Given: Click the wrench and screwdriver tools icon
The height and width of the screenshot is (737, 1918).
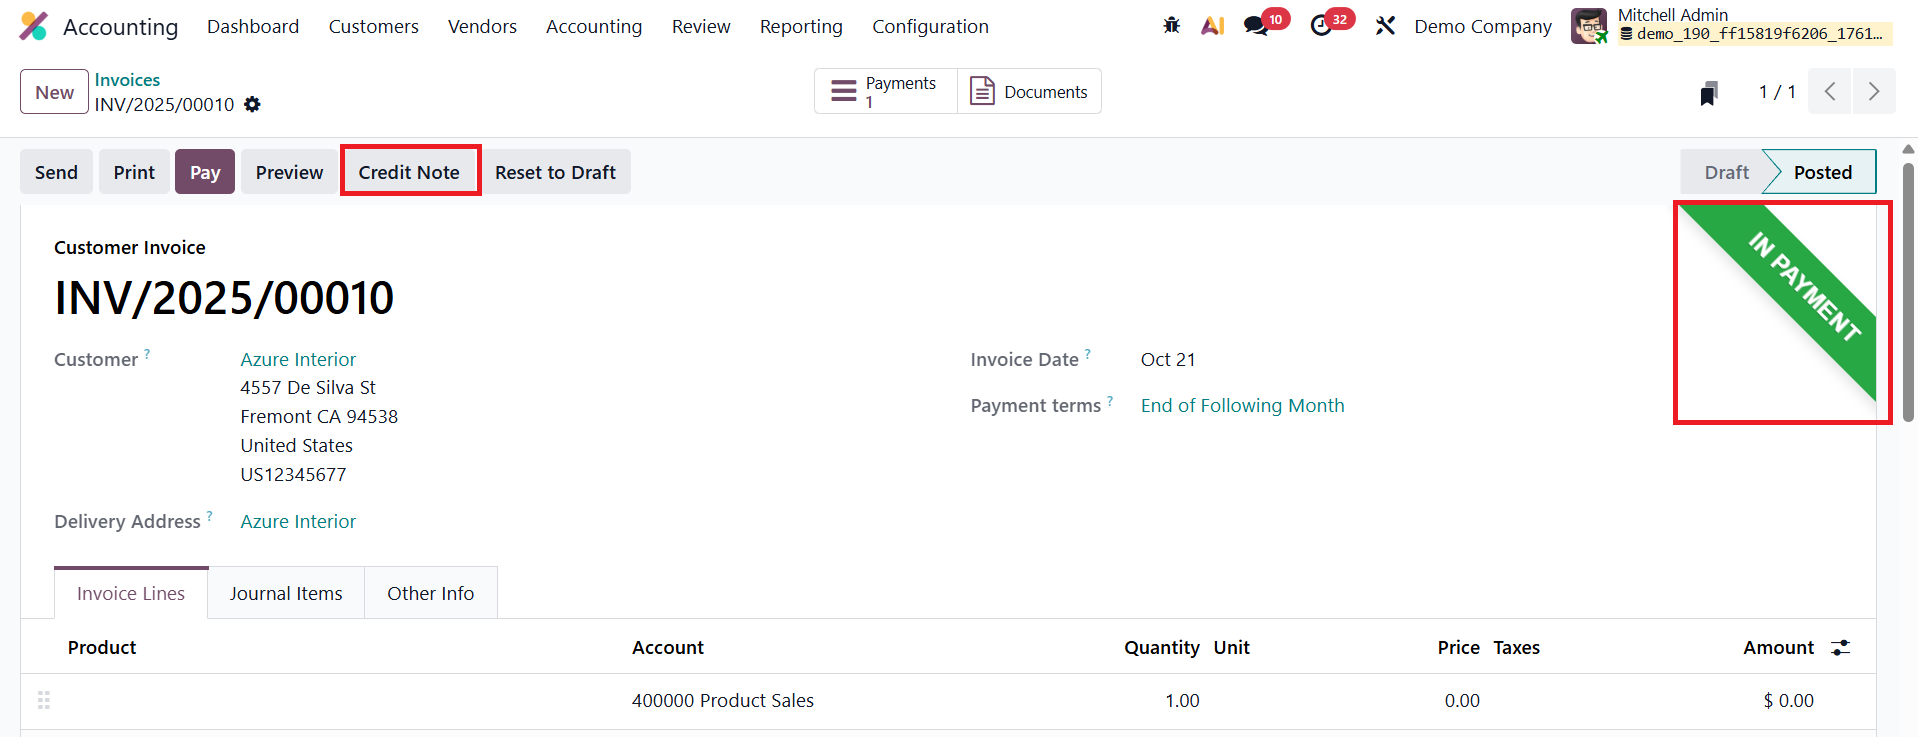Looking at the screenshot, I should click(1385, 26).
